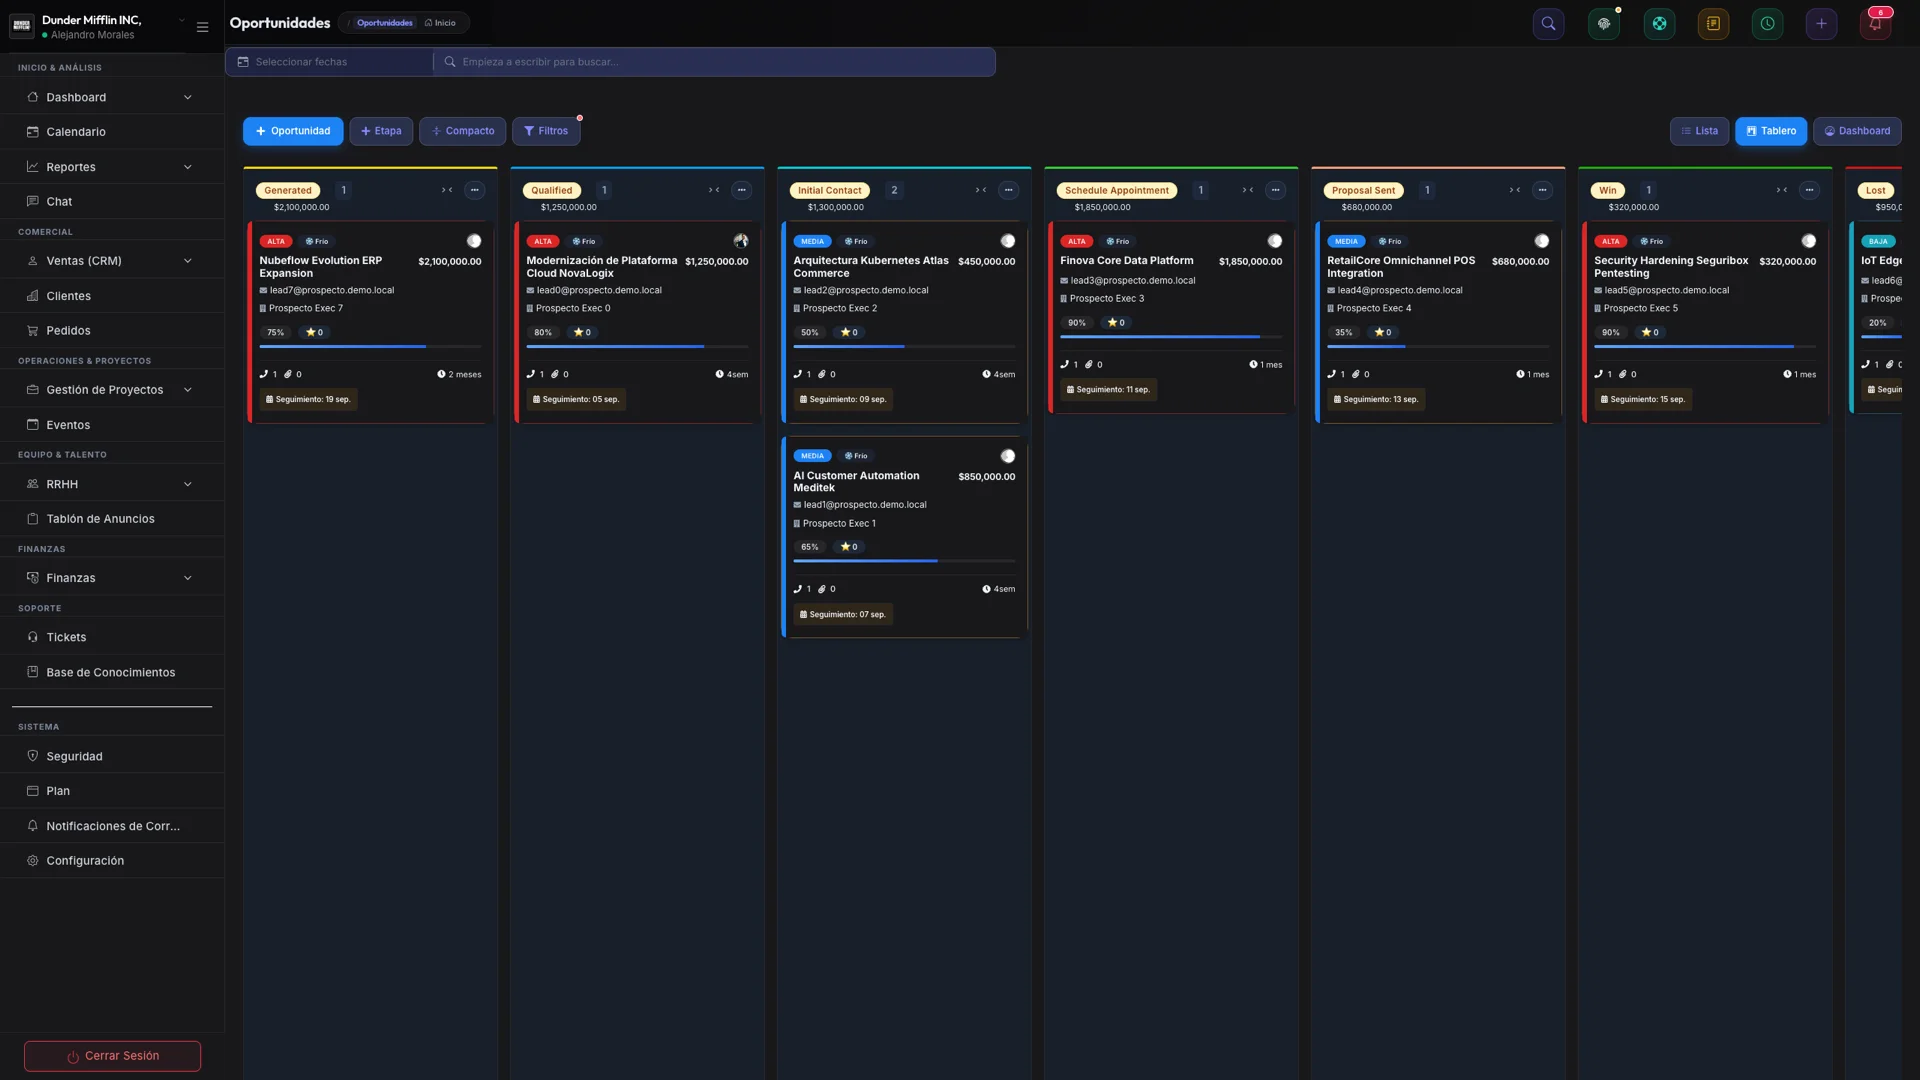Expand the RRHH sidebar submenu
The width and height of the screenshot is (1920, 1080).
click(x=188, y=484)
